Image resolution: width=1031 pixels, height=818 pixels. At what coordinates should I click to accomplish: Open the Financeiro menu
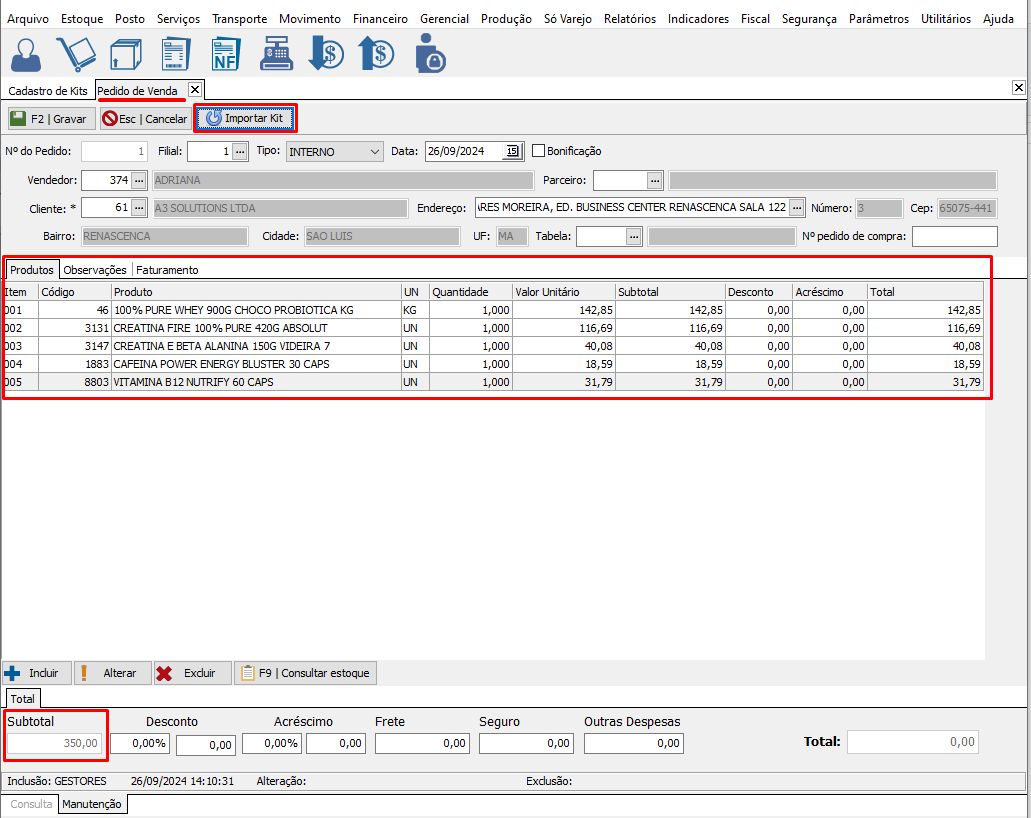point(380,19)
